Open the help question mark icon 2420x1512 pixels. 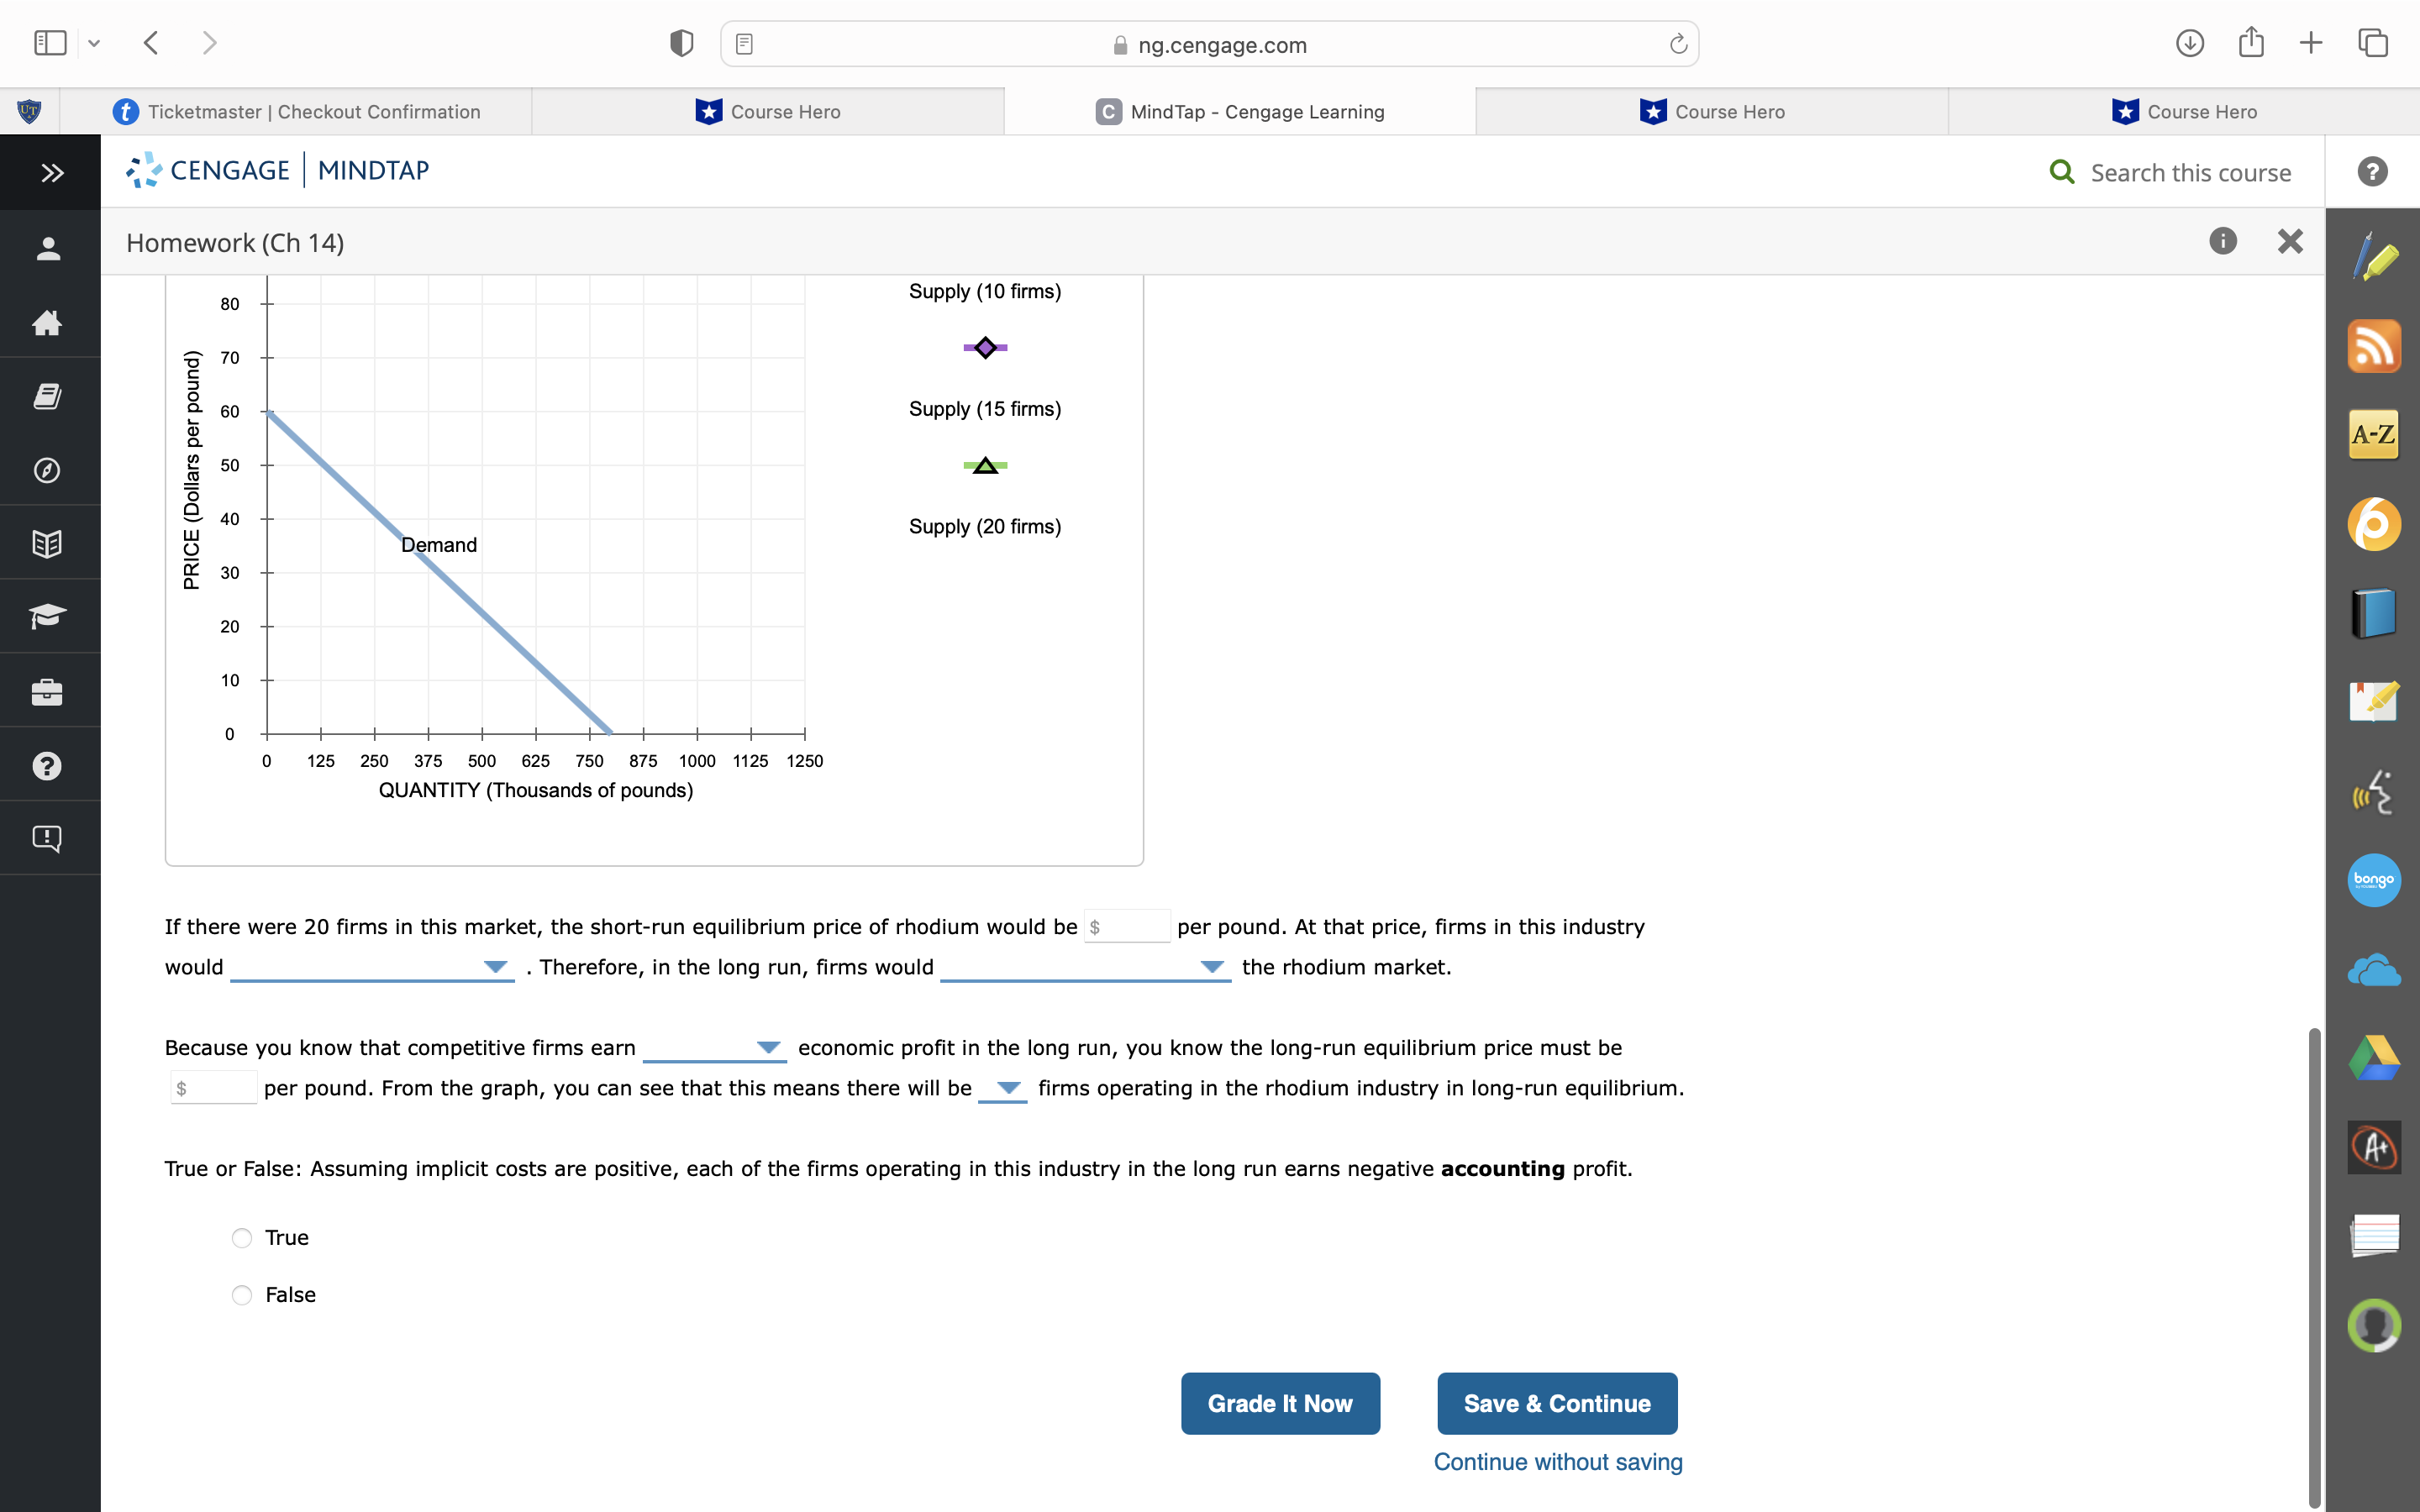tap(47, 764)
